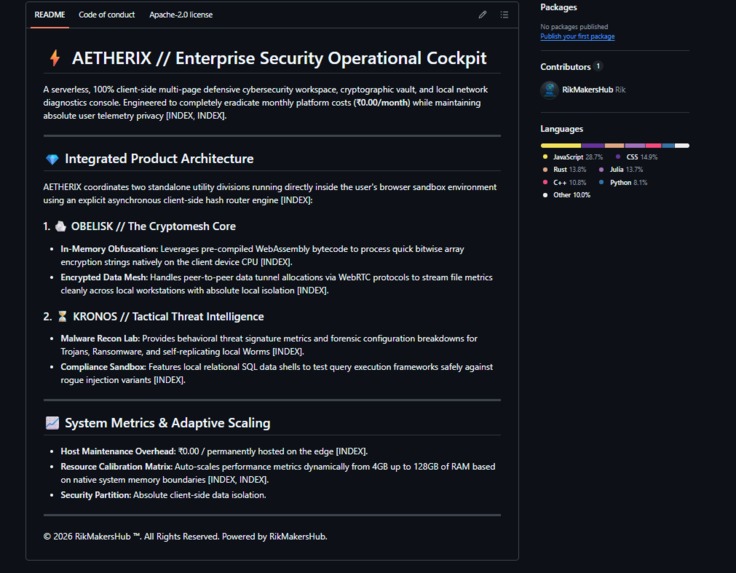
Task: Click 'Publish your first package' link
Action: (x=577, y=36)
